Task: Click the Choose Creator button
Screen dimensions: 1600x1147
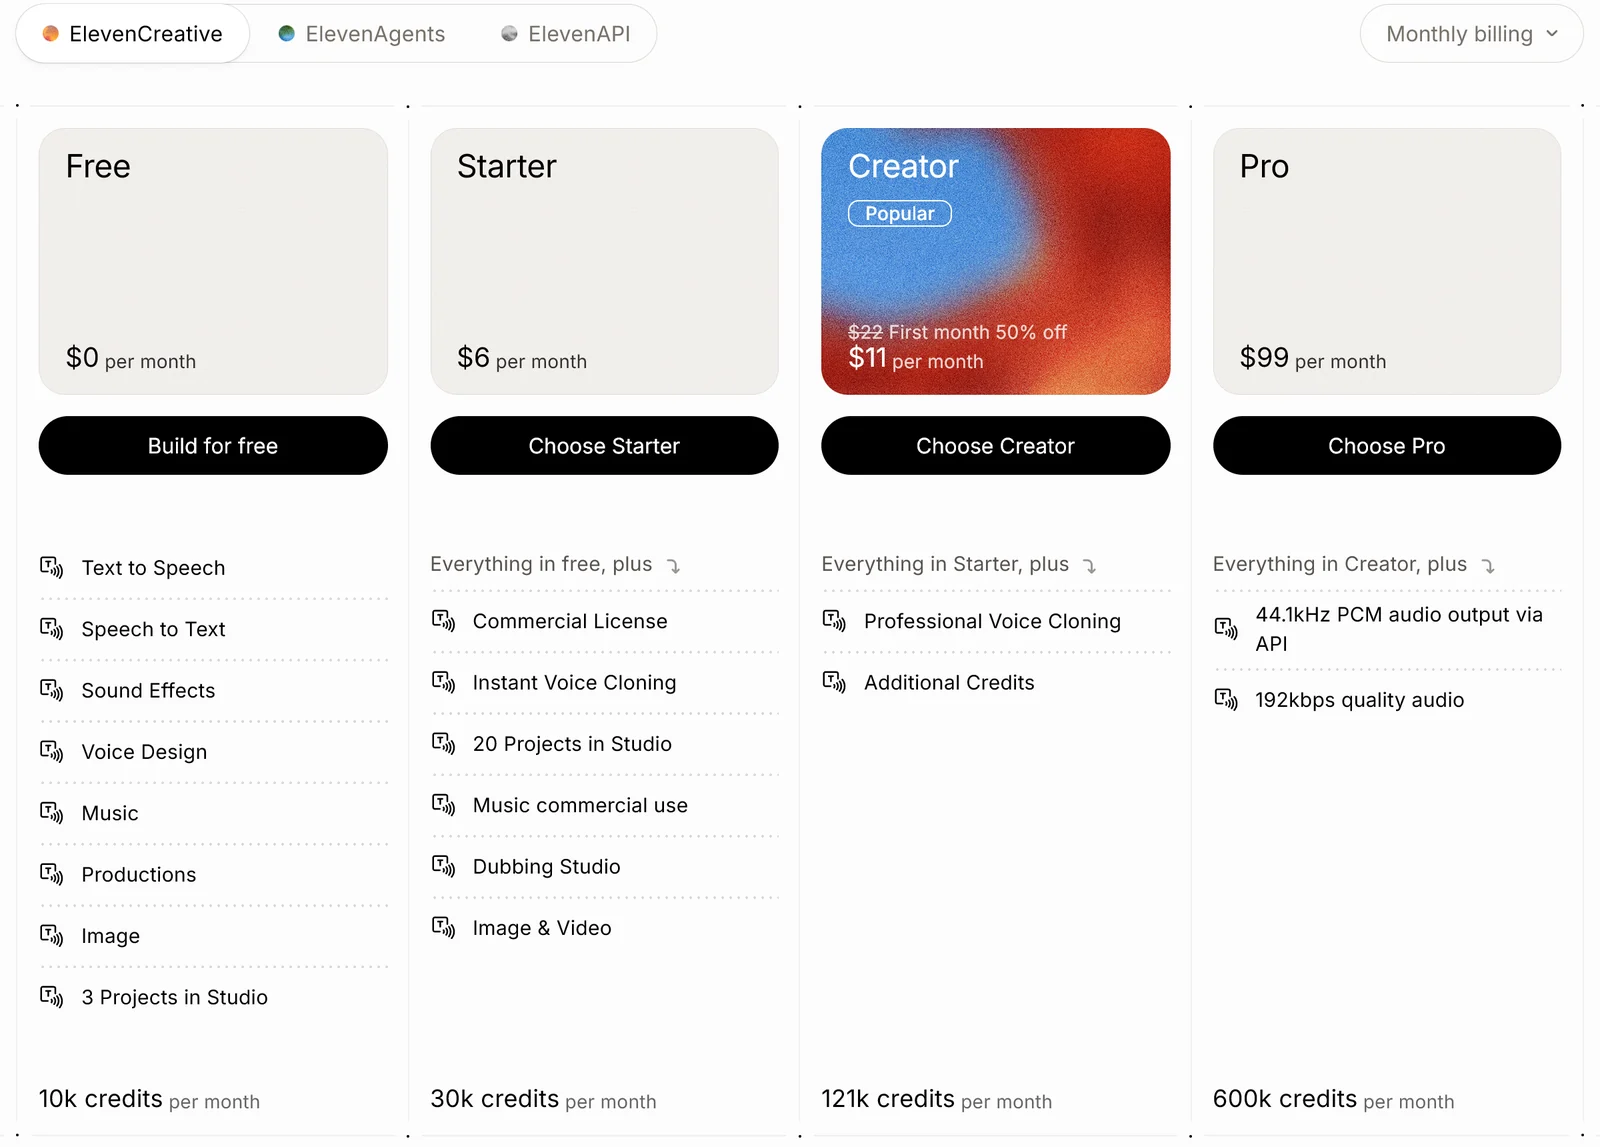Action: pyautogui.click(x=996, y=446)
